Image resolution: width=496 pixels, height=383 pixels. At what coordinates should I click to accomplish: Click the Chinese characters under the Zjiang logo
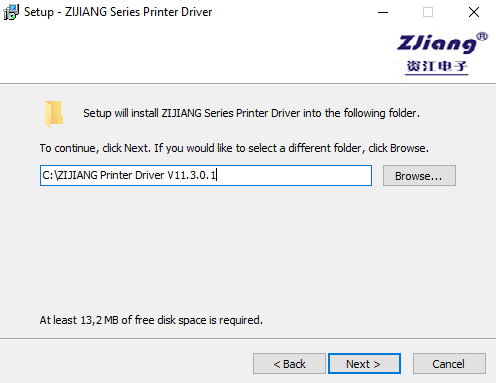[437, 66]
